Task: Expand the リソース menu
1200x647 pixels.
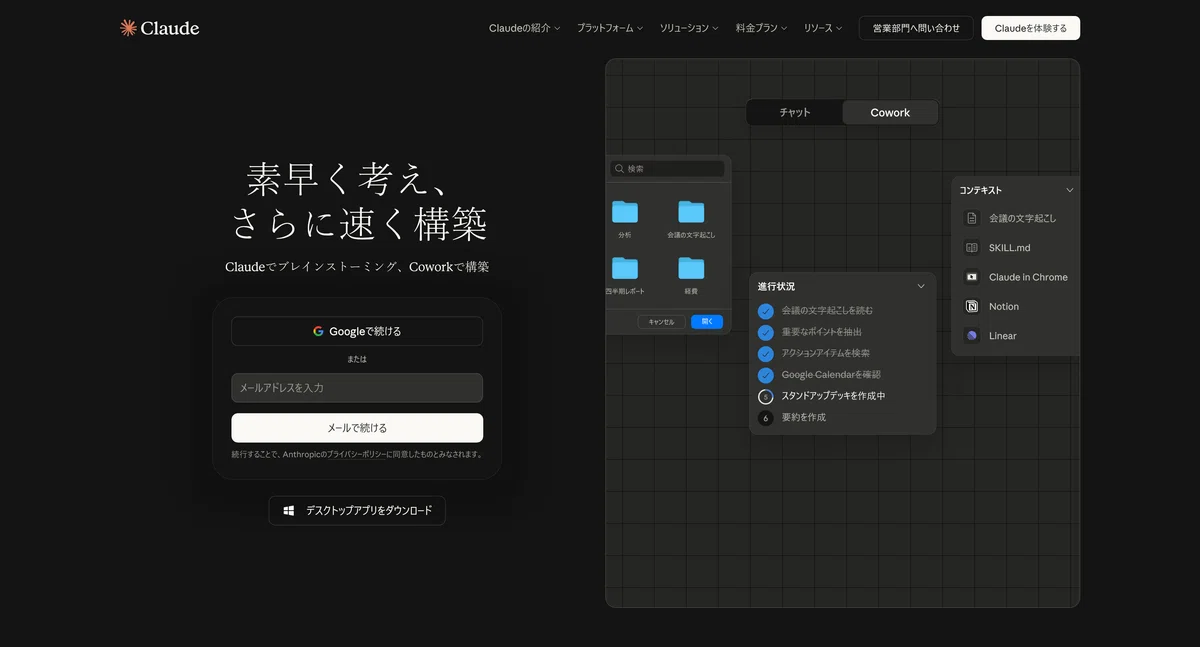Action: tap(823, 28)
